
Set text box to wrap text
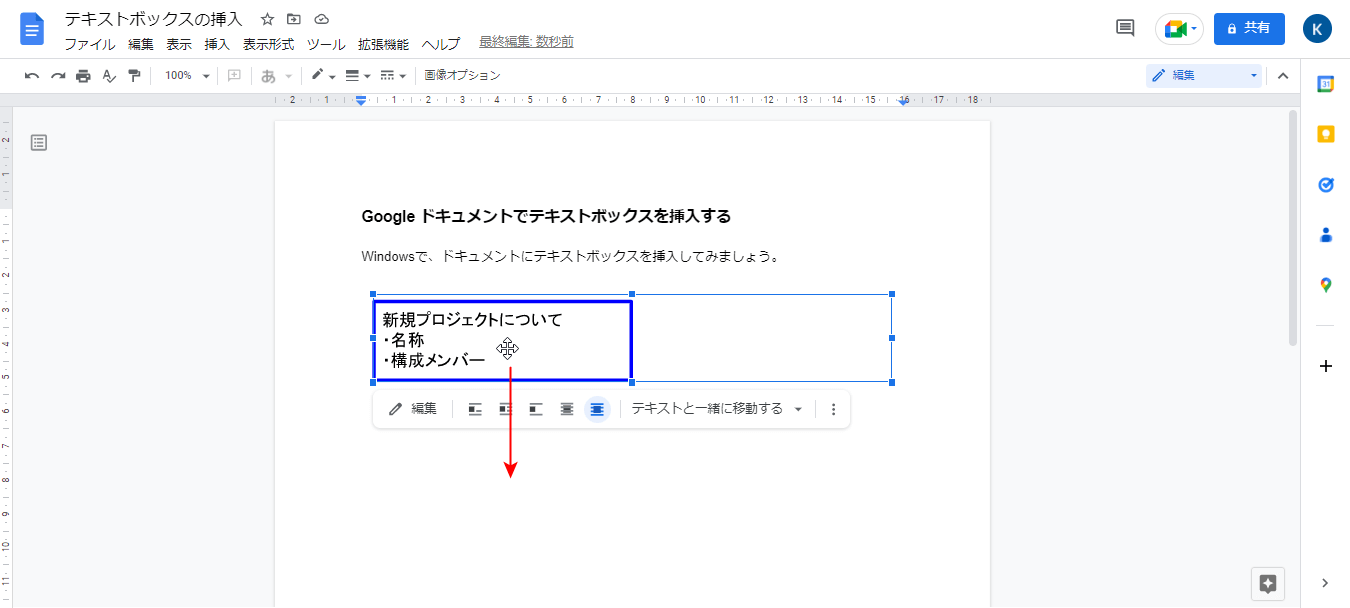point(506,409)
